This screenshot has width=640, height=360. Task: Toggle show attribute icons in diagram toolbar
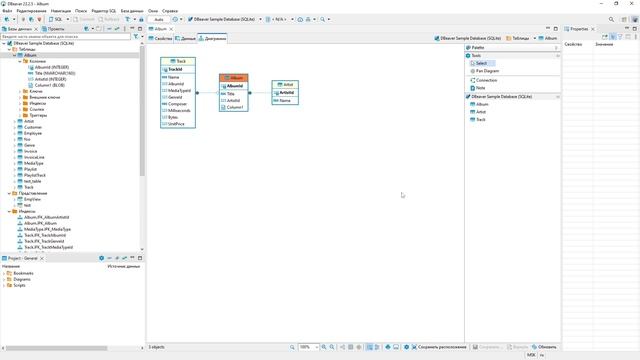pyautogui.click(x=369, y=347)
